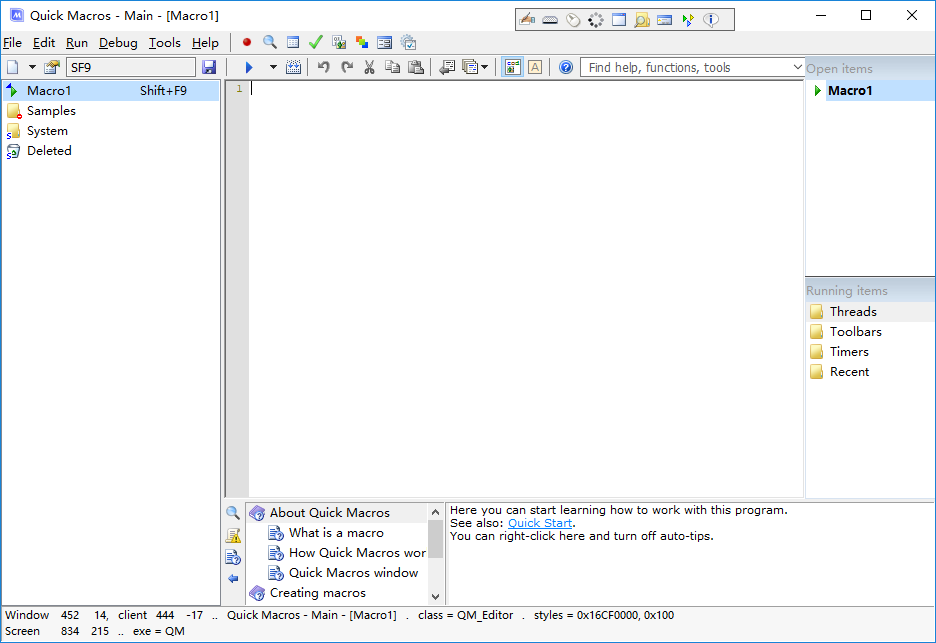
Task: Click the Run macro play icon
Action: point(248,67)
